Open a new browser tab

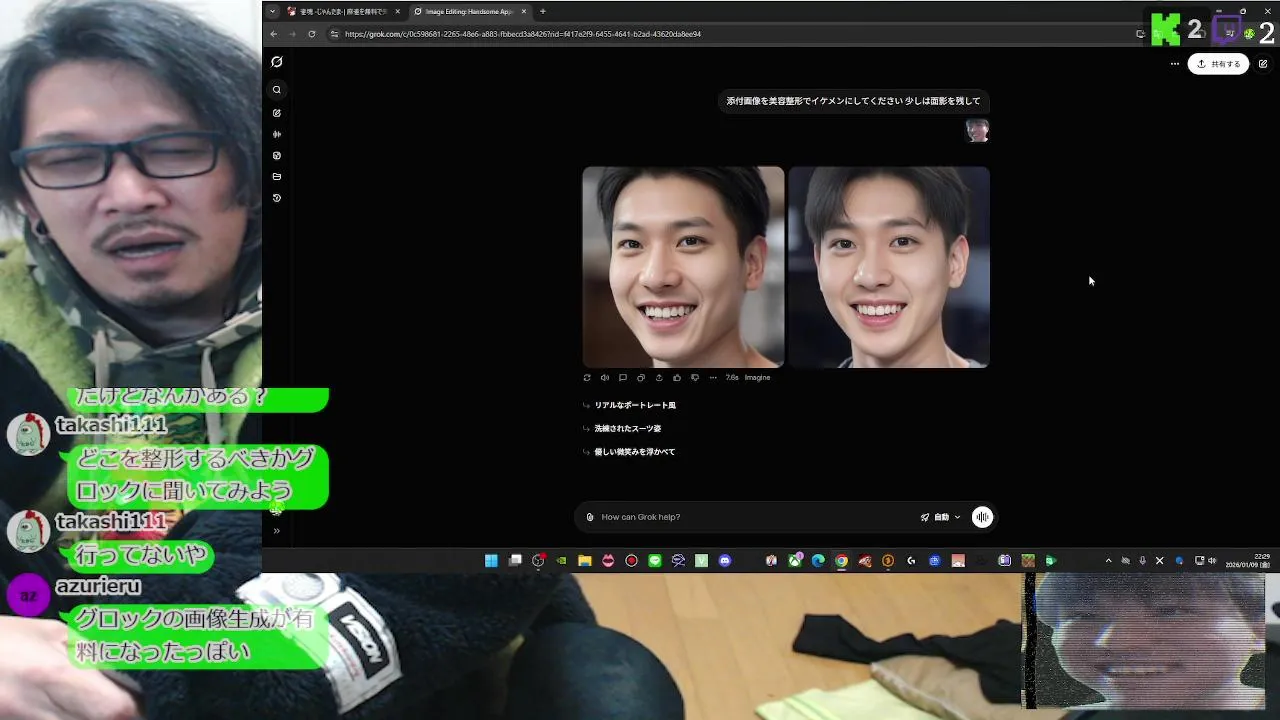543,12
